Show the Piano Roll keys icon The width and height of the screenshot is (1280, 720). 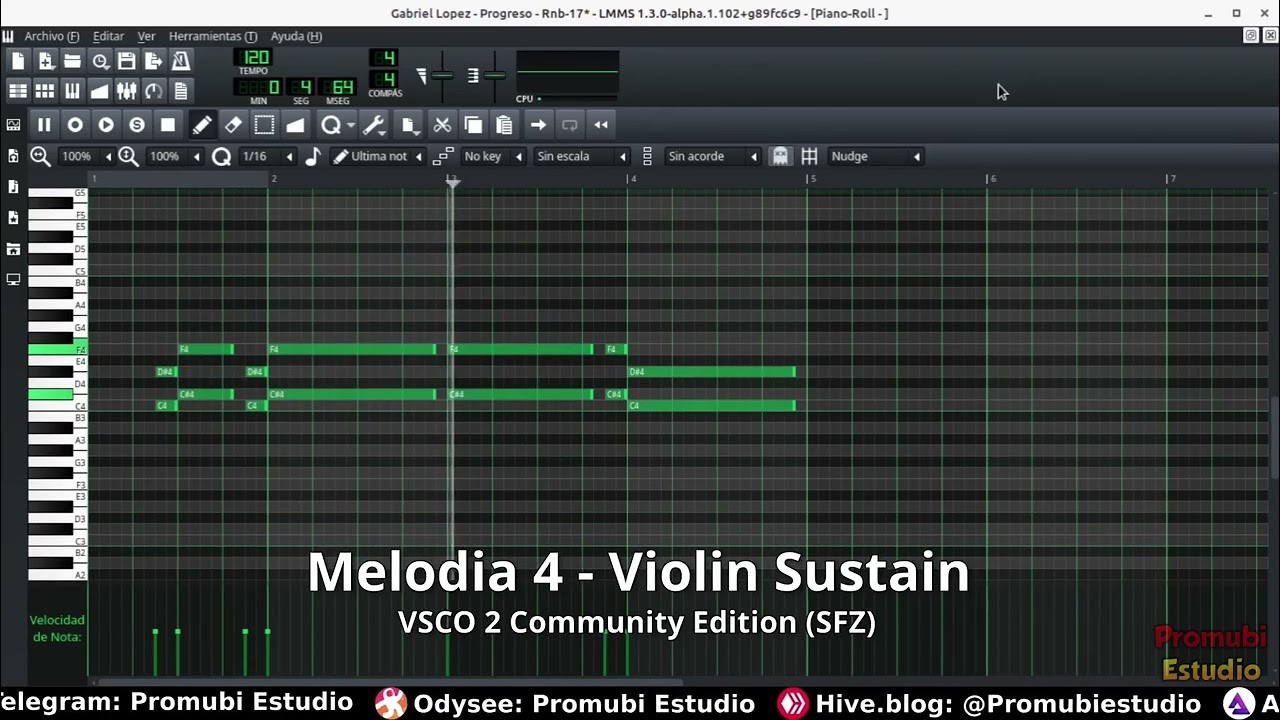[72, 91]
